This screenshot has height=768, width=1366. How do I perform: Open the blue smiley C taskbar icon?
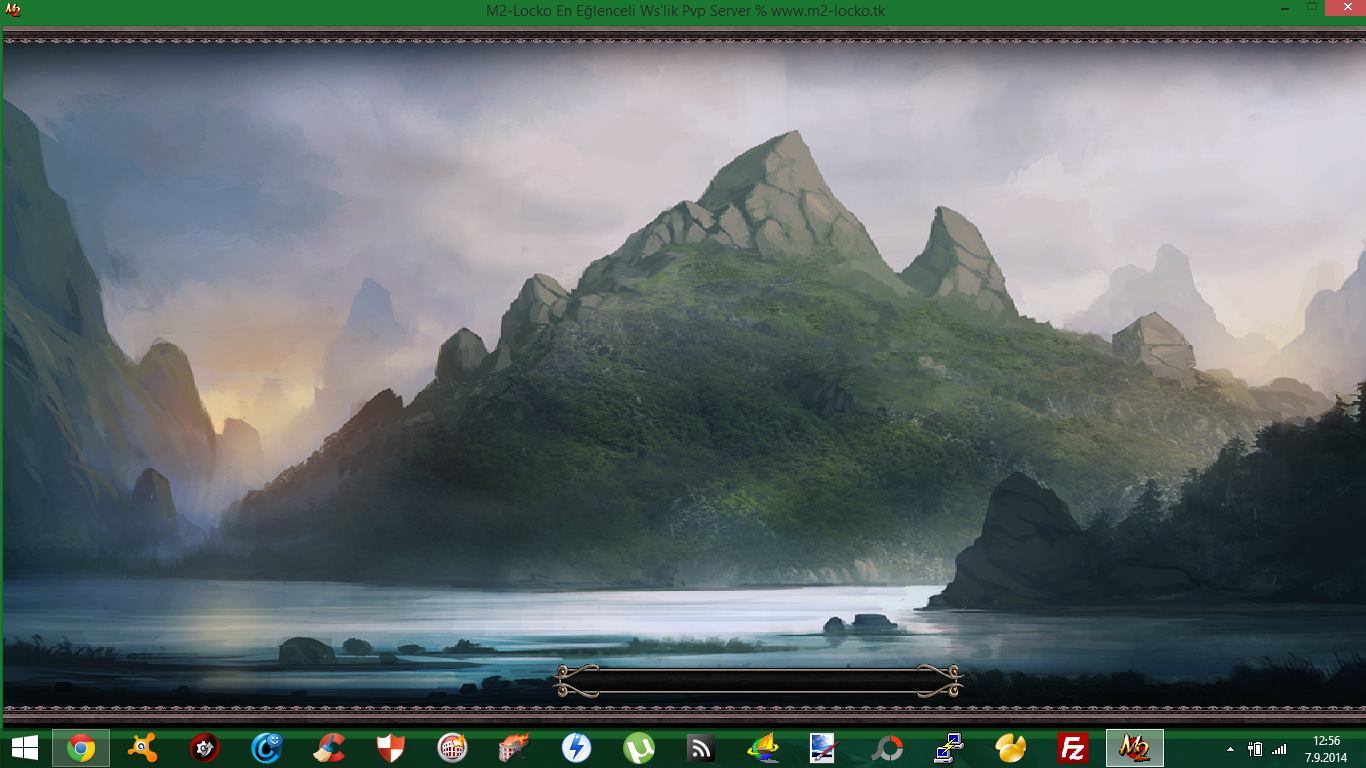tap(267, 748)
